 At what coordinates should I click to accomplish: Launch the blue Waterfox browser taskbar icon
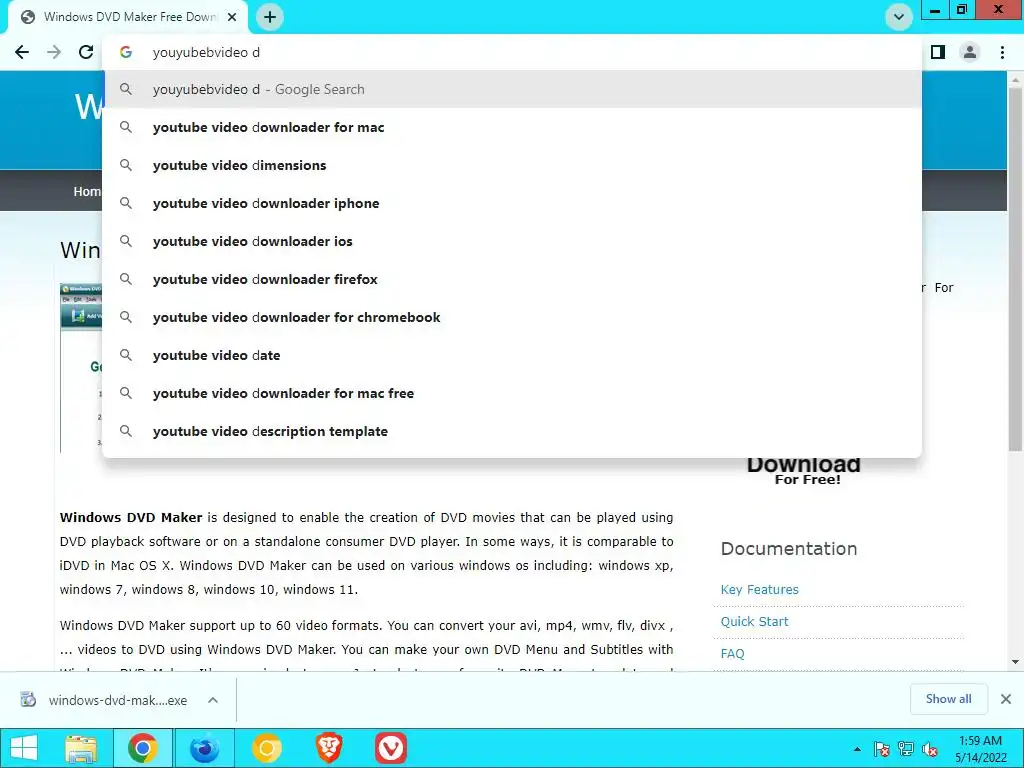pyautogui.click(x=204, y=748)
